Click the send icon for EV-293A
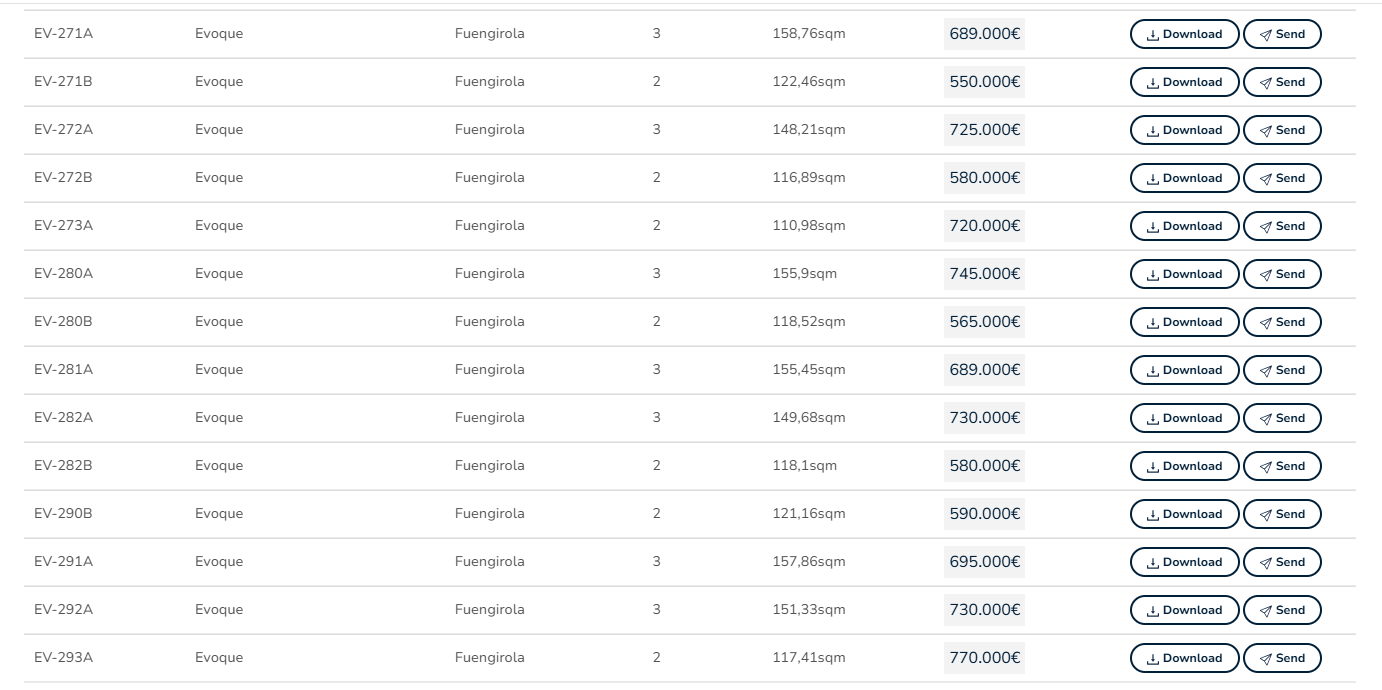The image size is (1382, 690). [x=1266, y=659]
